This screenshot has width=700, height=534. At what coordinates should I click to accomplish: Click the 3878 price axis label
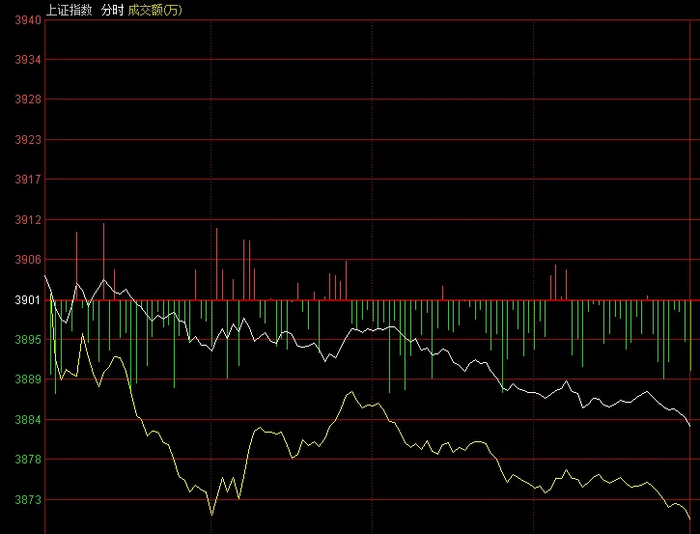(28, 459)
